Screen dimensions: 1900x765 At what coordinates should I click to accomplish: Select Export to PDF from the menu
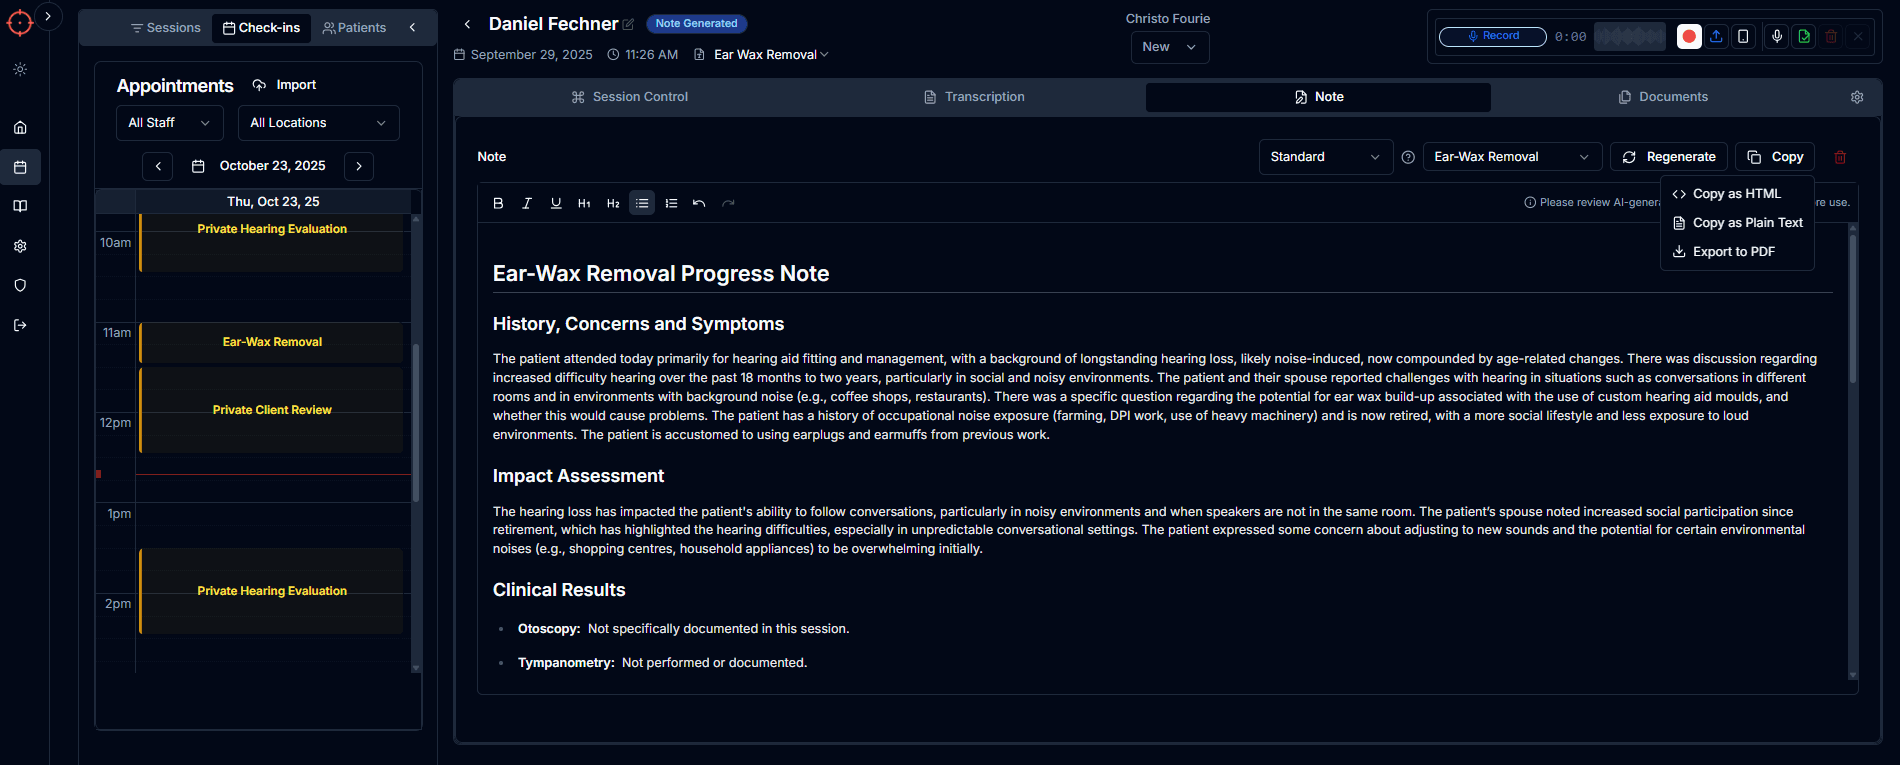(x=1733, y=252)
